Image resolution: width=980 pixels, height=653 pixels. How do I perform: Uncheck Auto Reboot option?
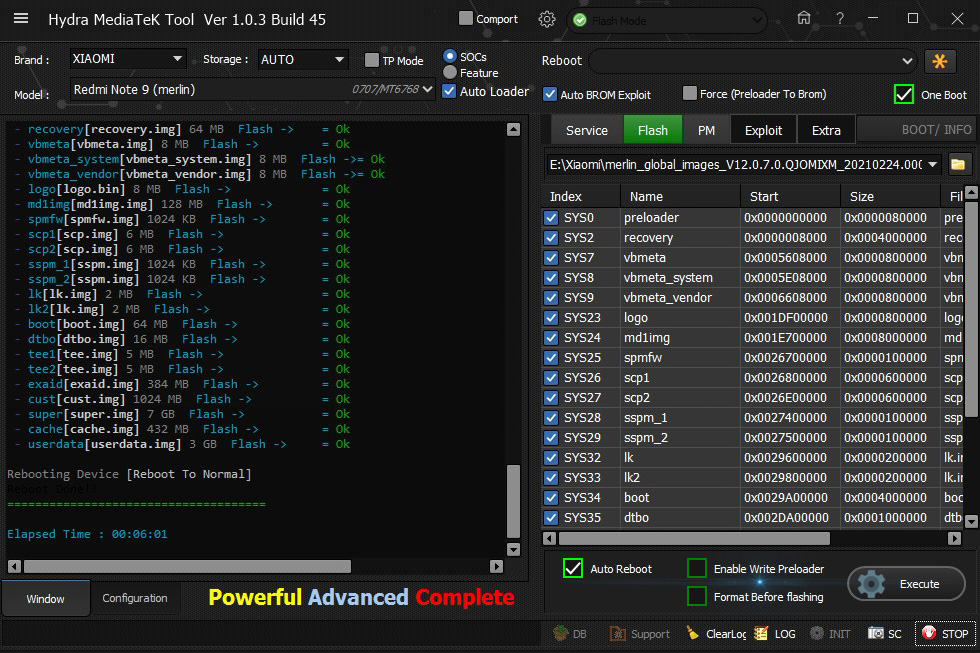pyautogui.click(x=572, y=568)
